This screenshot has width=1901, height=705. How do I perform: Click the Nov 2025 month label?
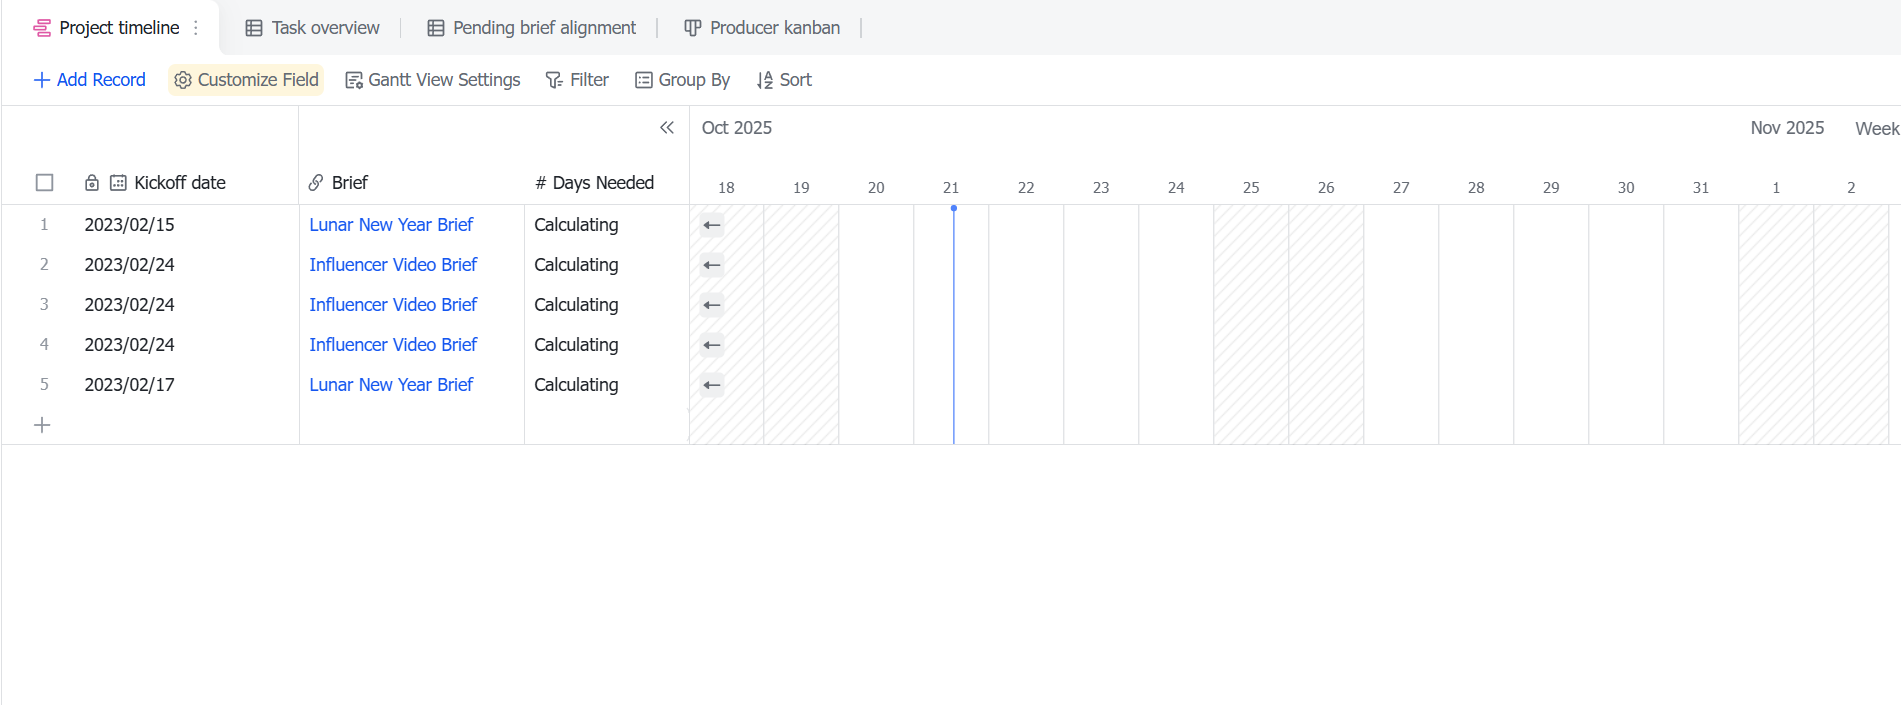coord(1787,128)
